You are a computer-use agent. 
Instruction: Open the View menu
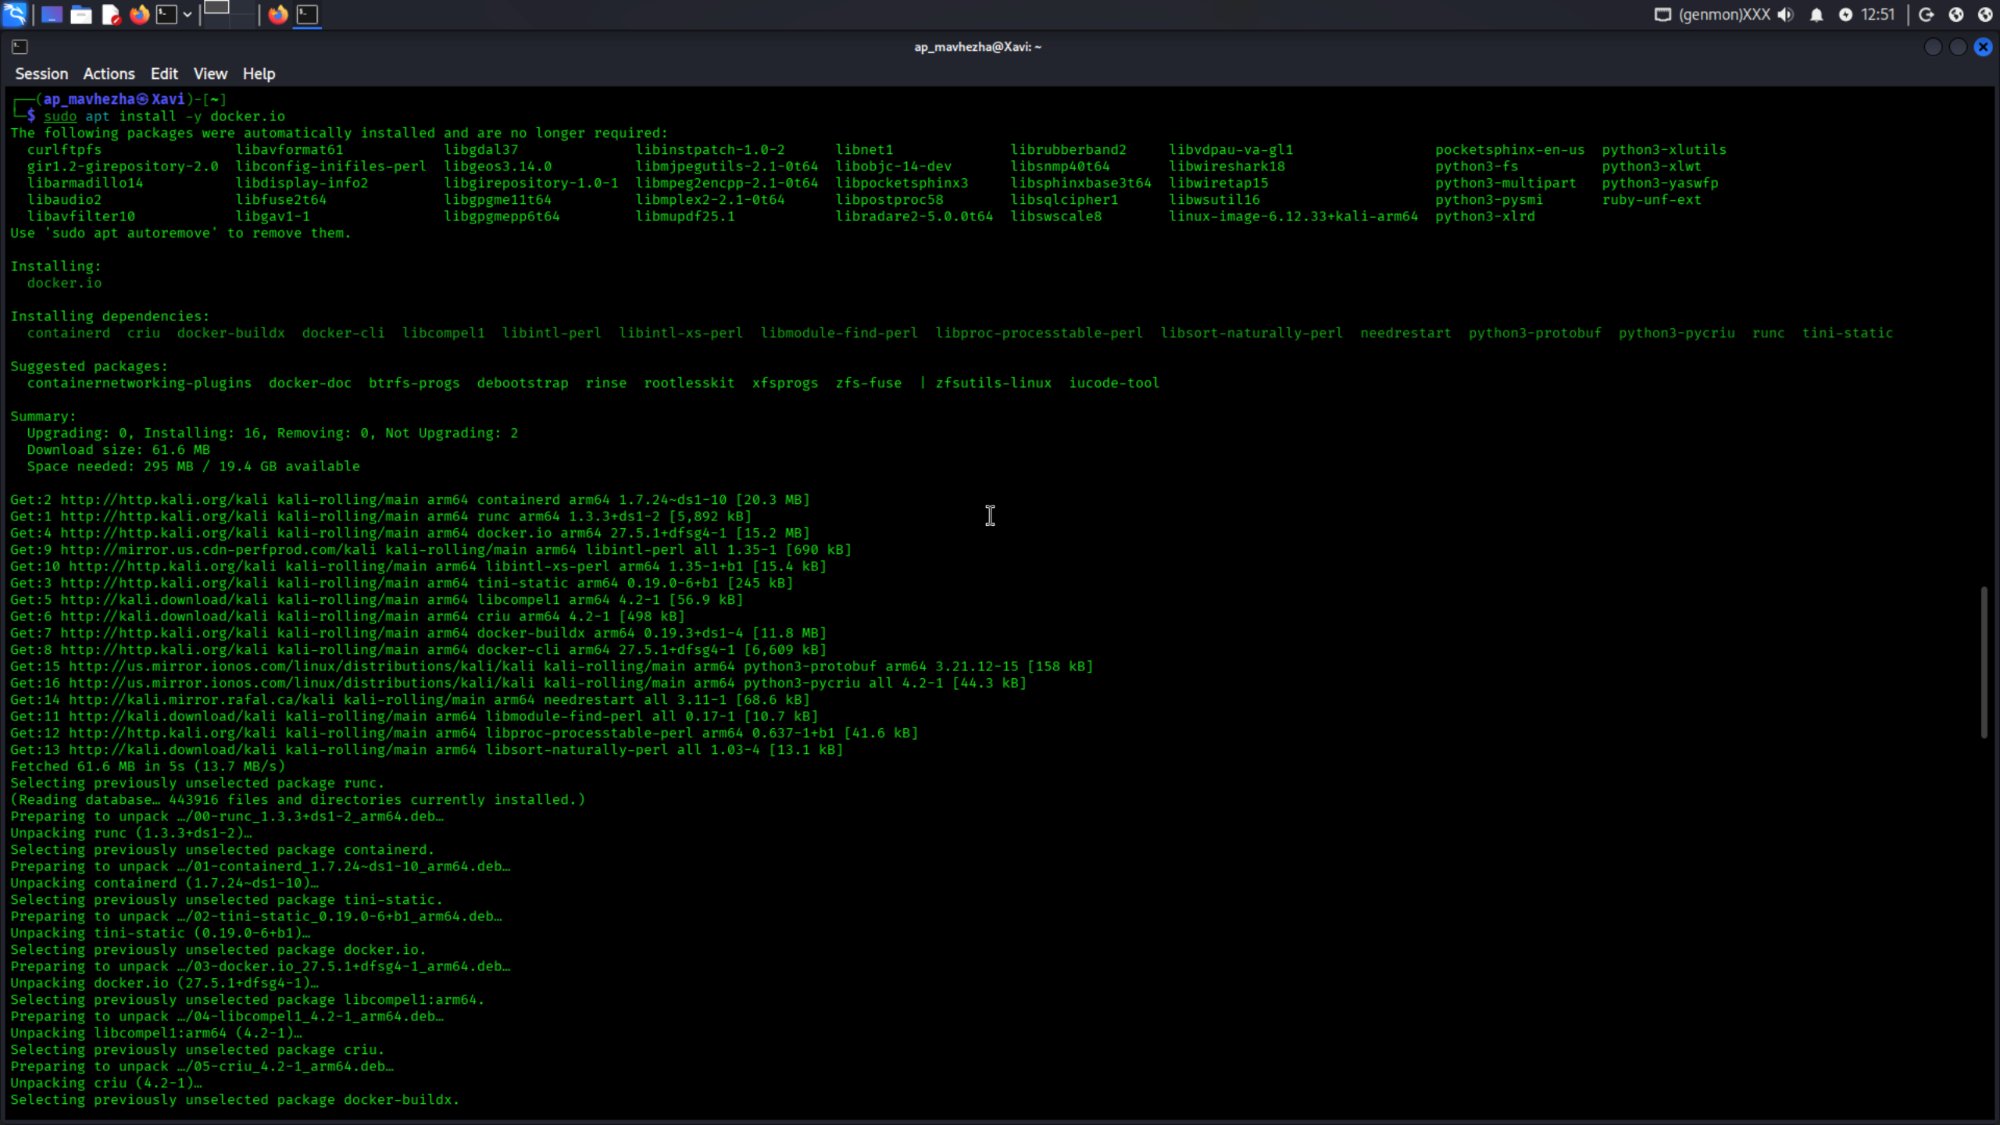210,74
